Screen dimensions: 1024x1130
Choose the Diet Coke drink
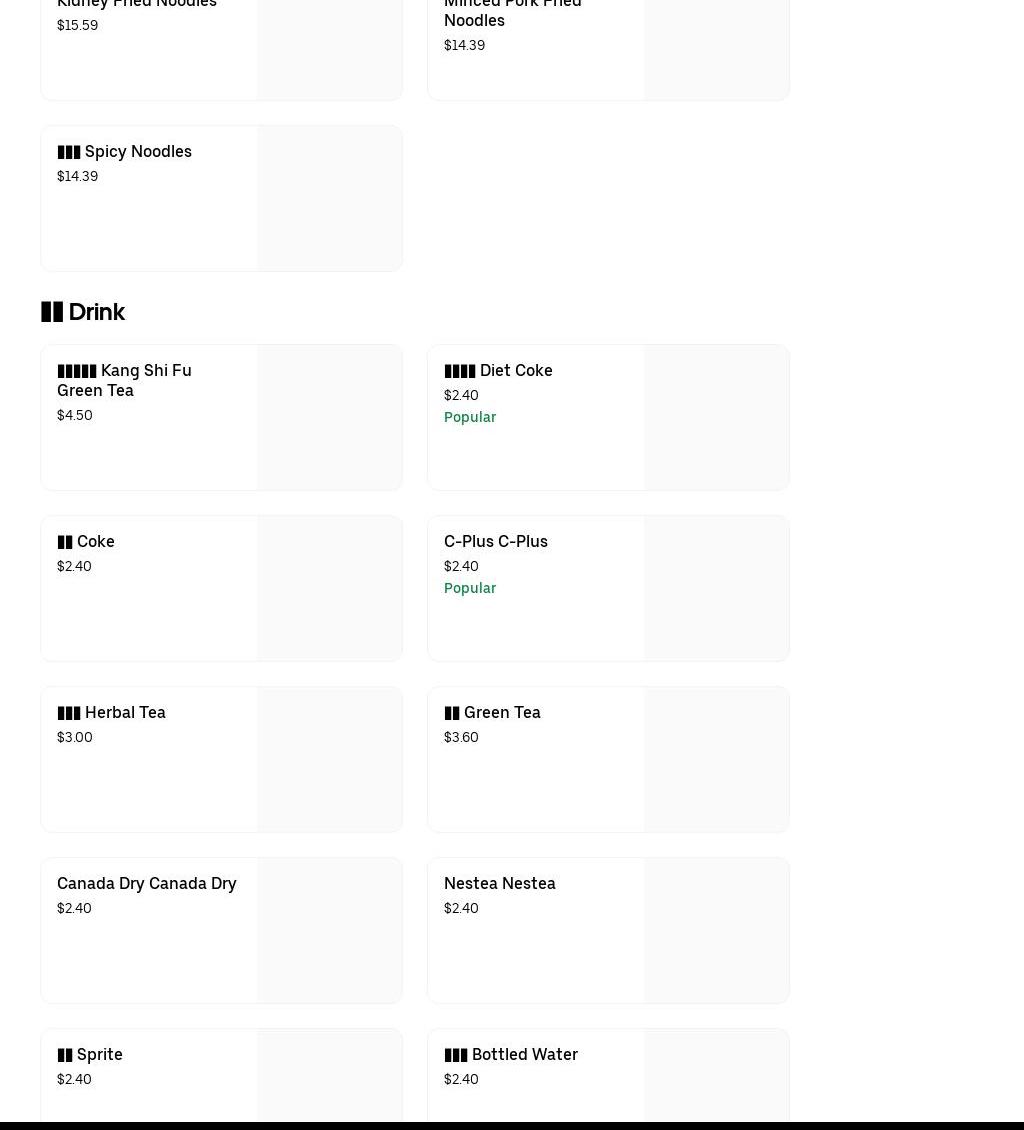tap(498, 371)
